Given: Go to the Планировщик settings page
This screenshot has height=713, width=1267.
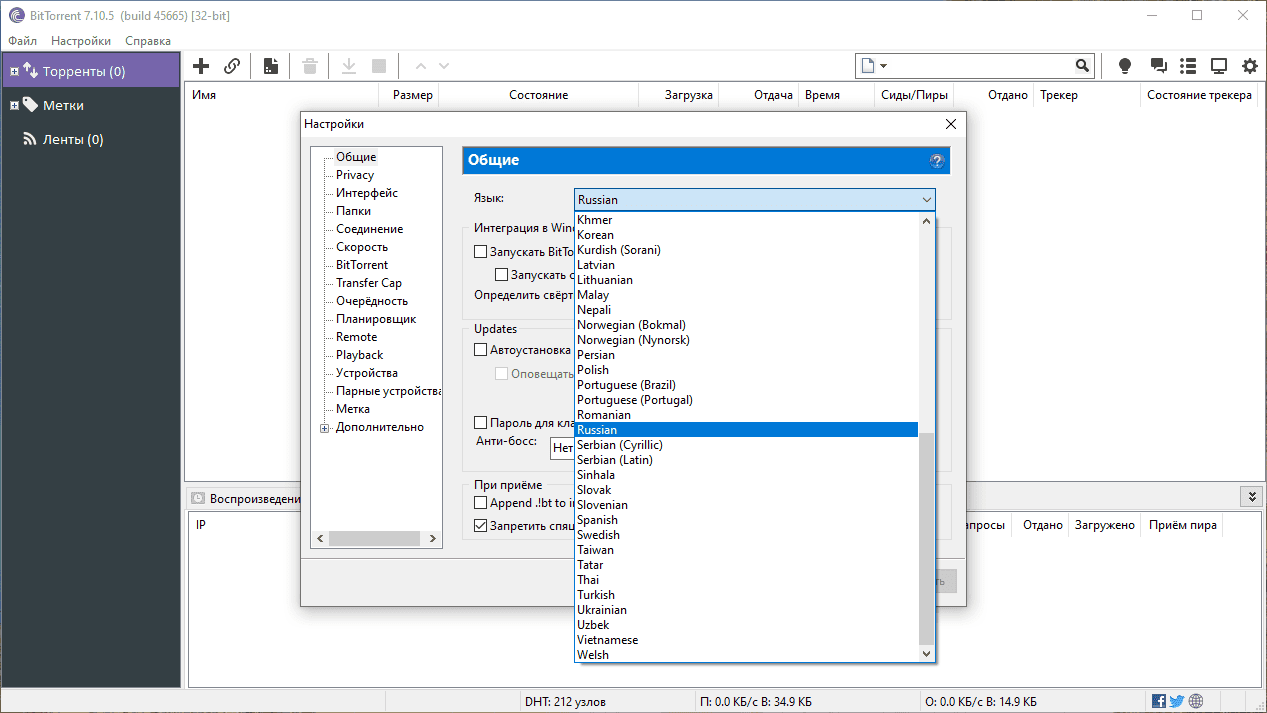Looking at the screenshot, I should click(376, 319).
